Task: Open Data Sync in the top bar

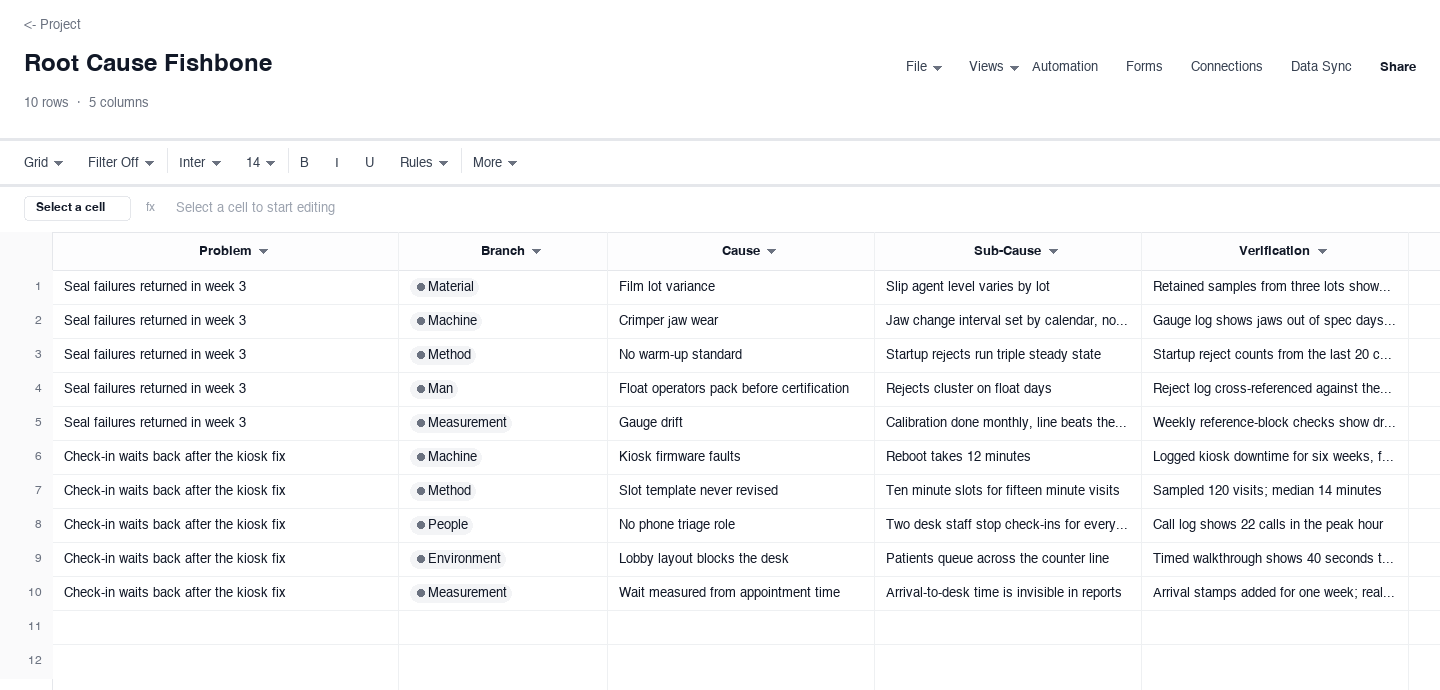Action: (x=1321, y=67)
